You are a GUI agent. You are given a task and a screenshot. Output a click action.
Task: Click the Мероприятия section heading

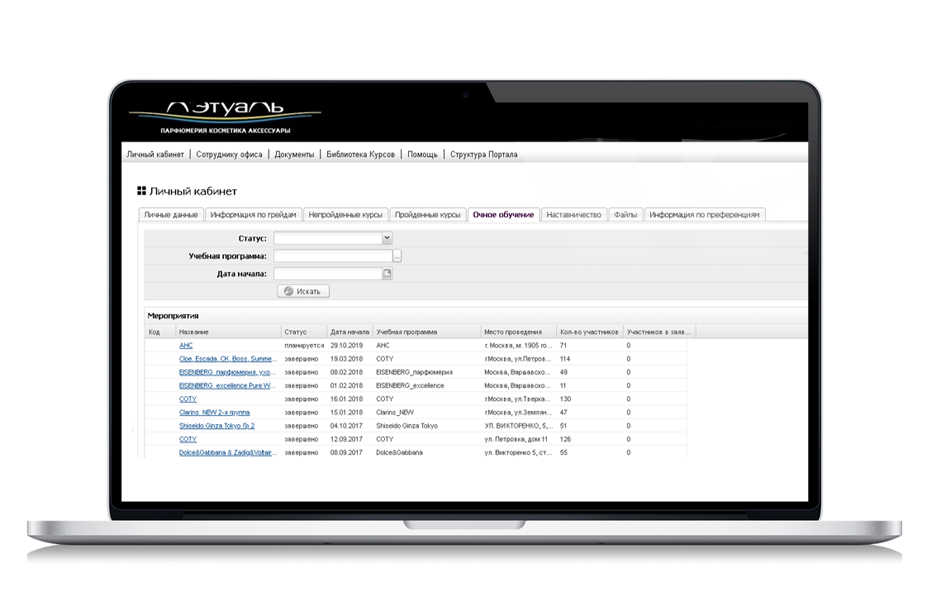point(173,316)
